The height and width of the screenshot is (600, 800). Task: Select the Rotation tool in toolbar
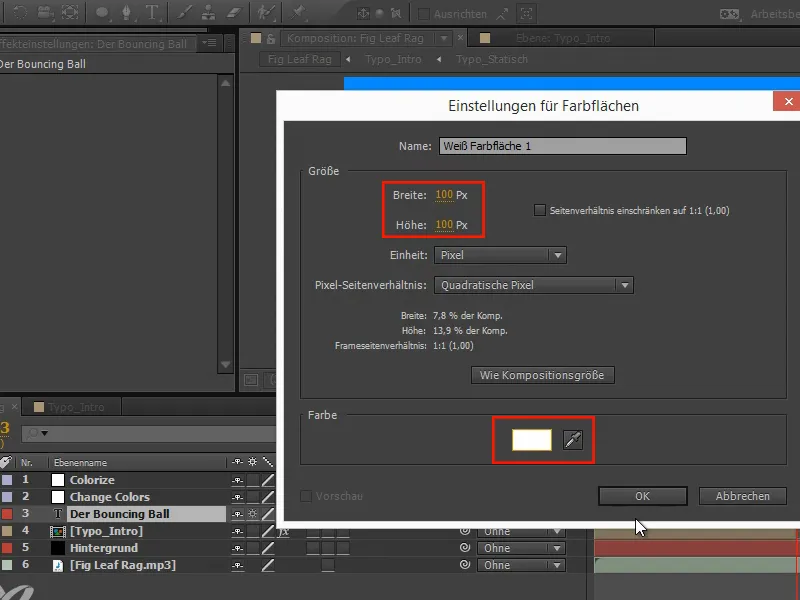point(20,12)
